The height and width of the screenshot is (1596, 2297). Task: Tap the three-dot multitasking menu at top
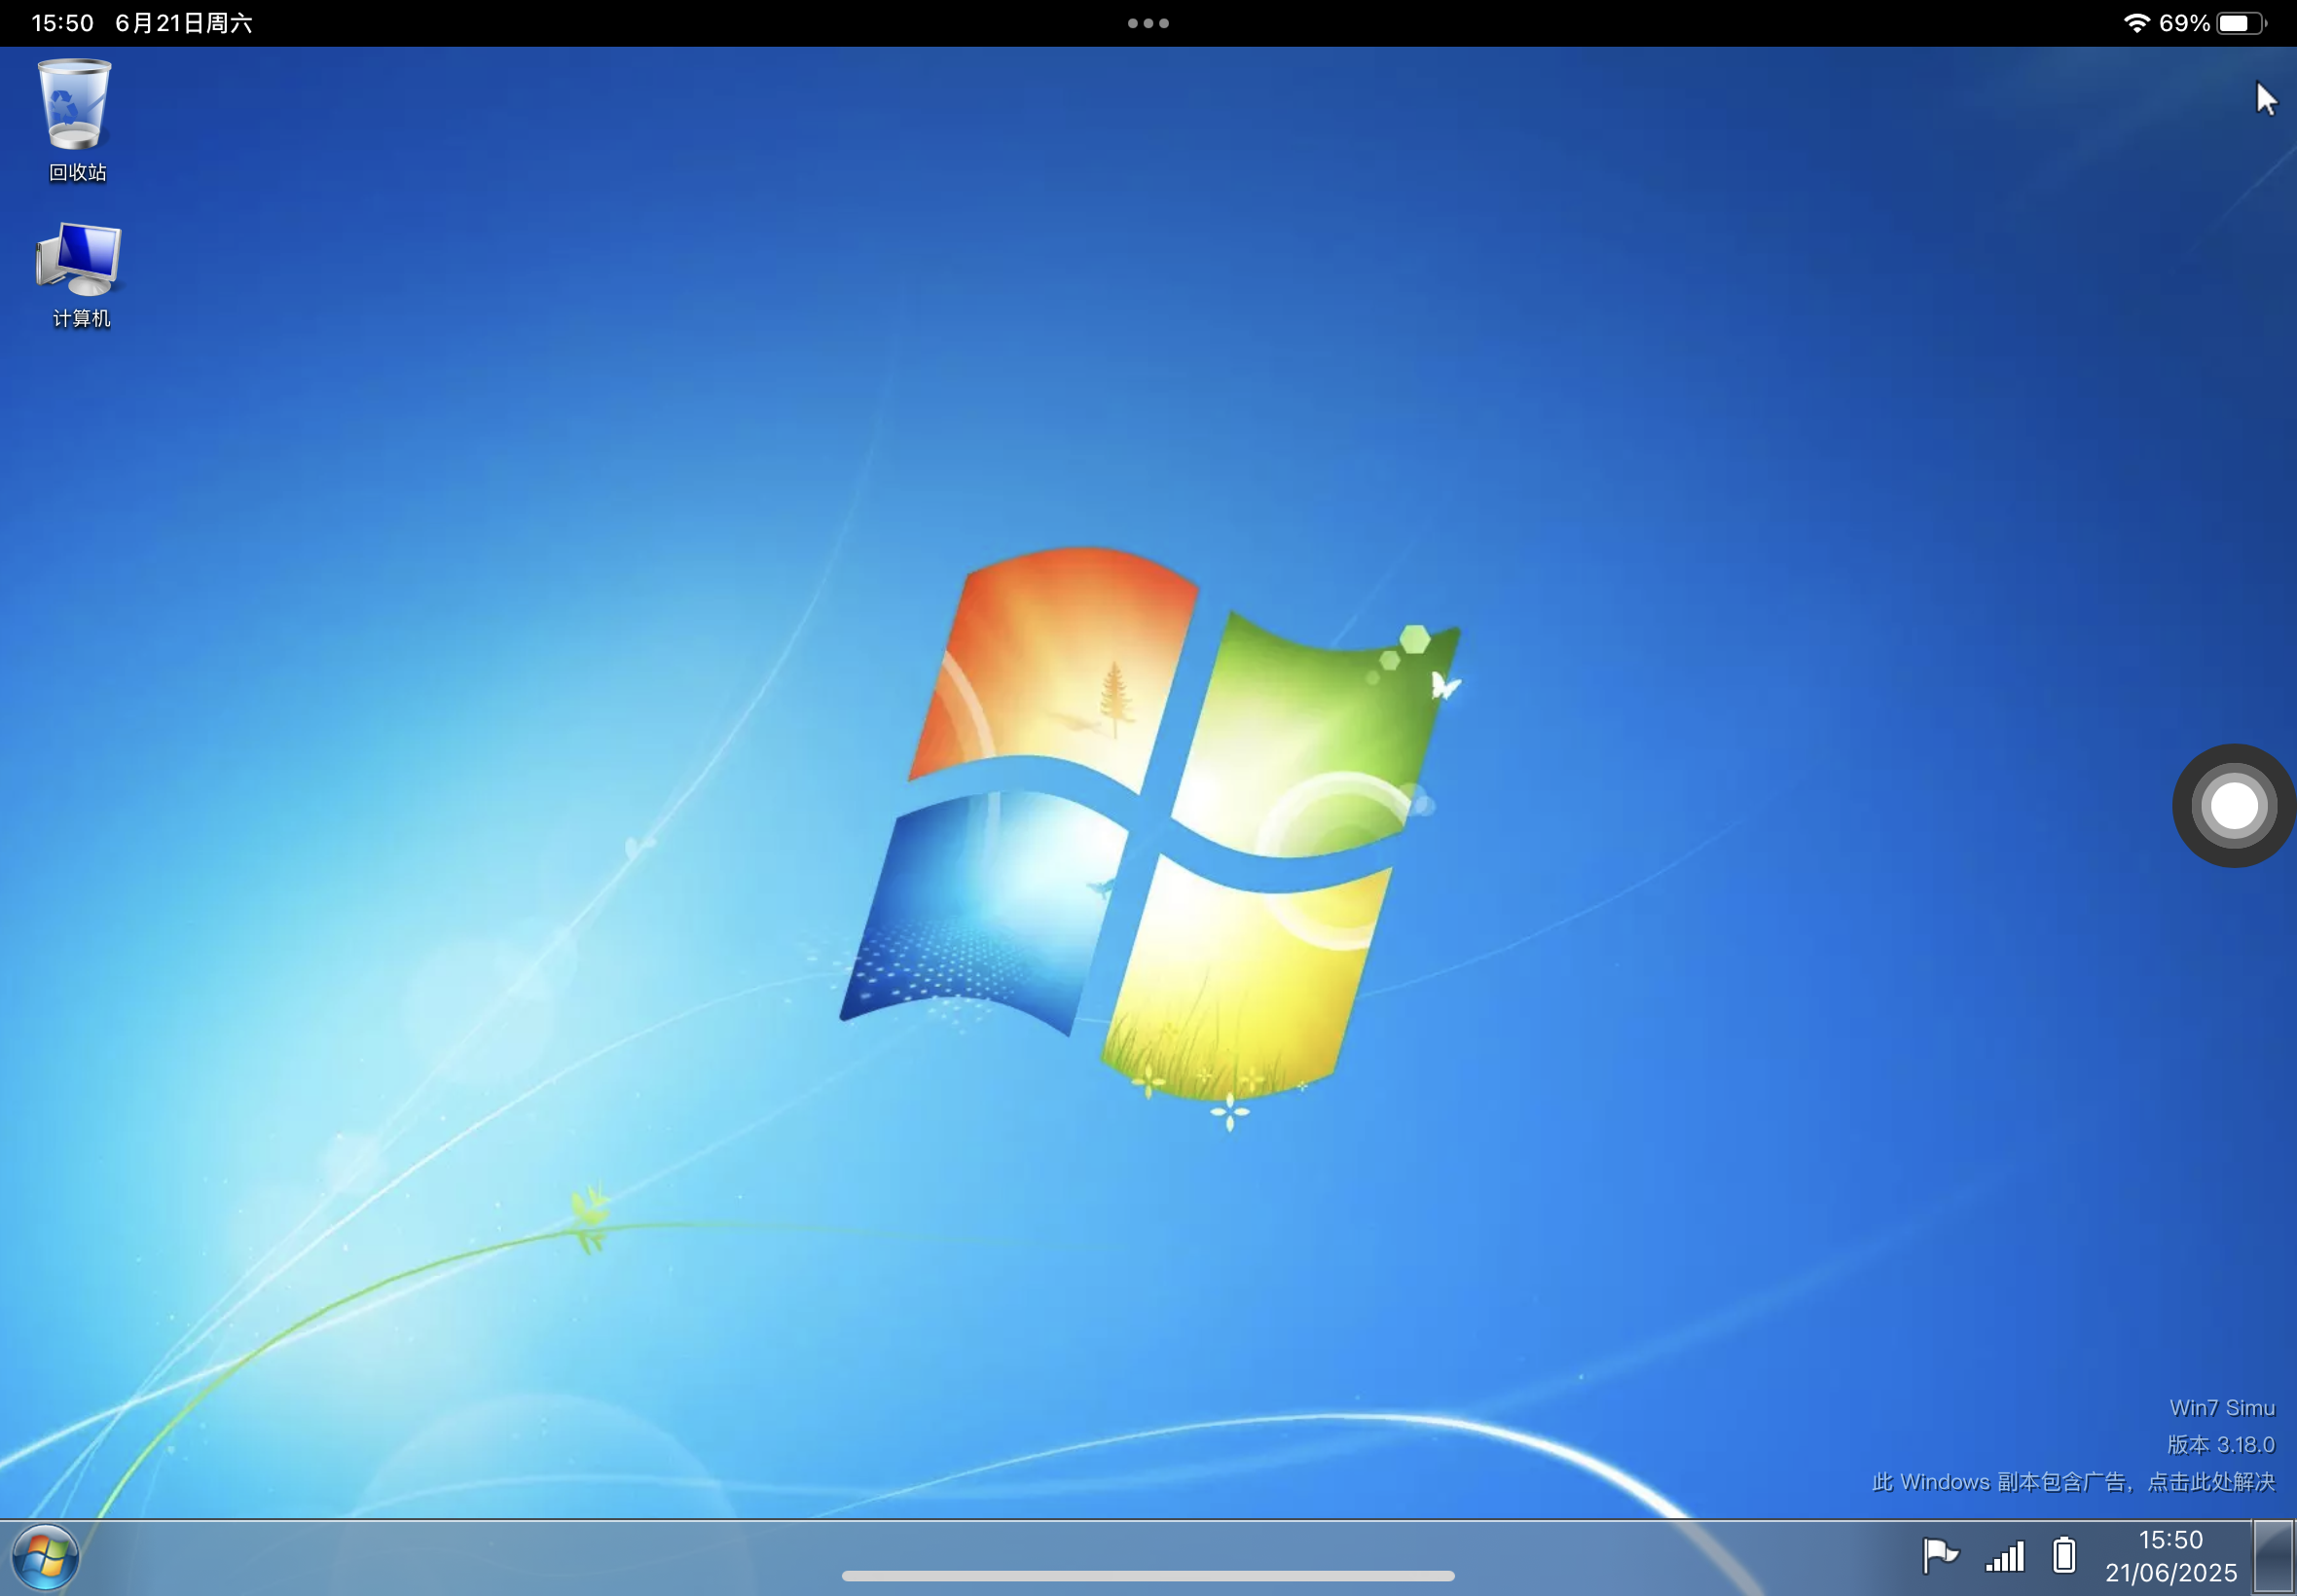click(1148, 23)
